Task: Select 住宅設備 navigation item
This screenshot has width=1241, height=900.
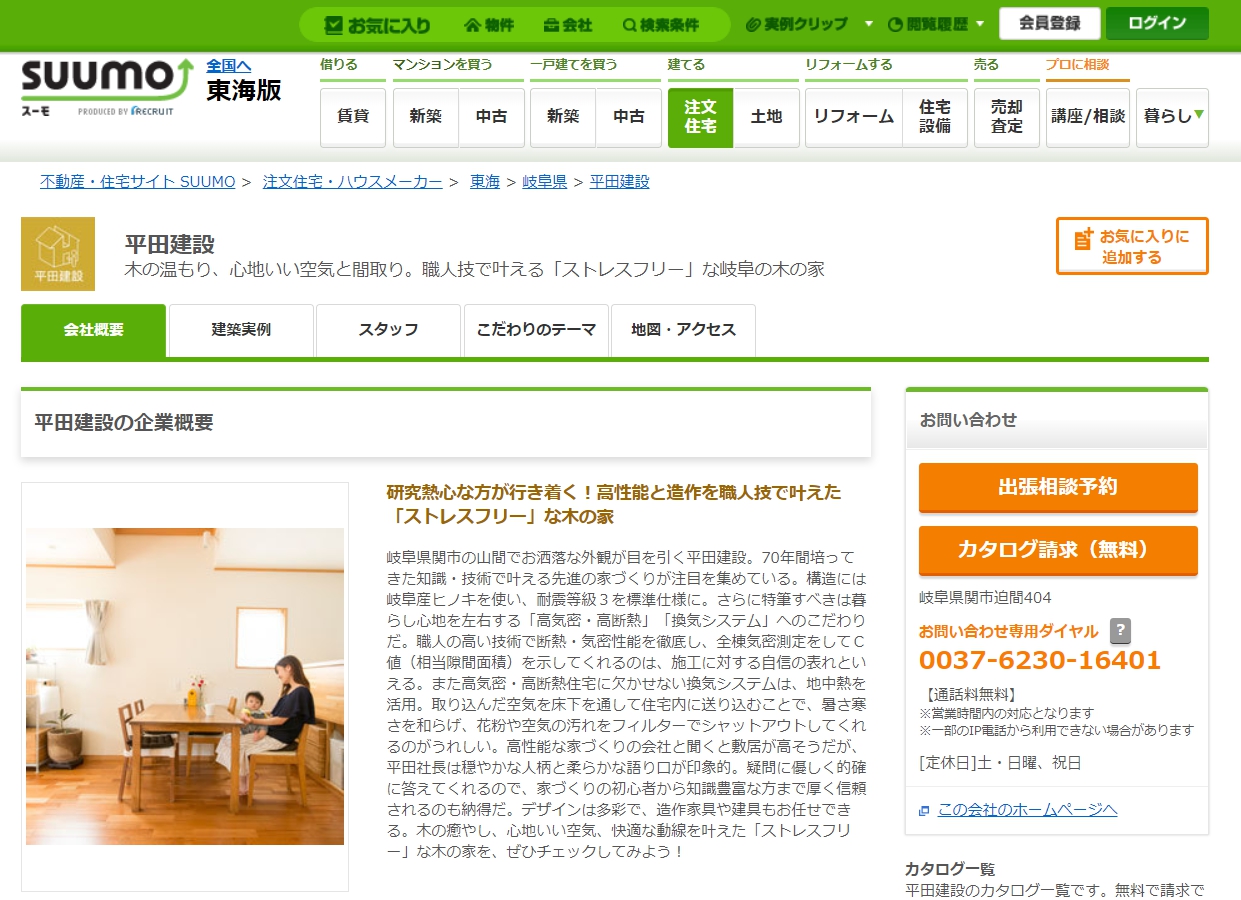Action: coord(935,117)
